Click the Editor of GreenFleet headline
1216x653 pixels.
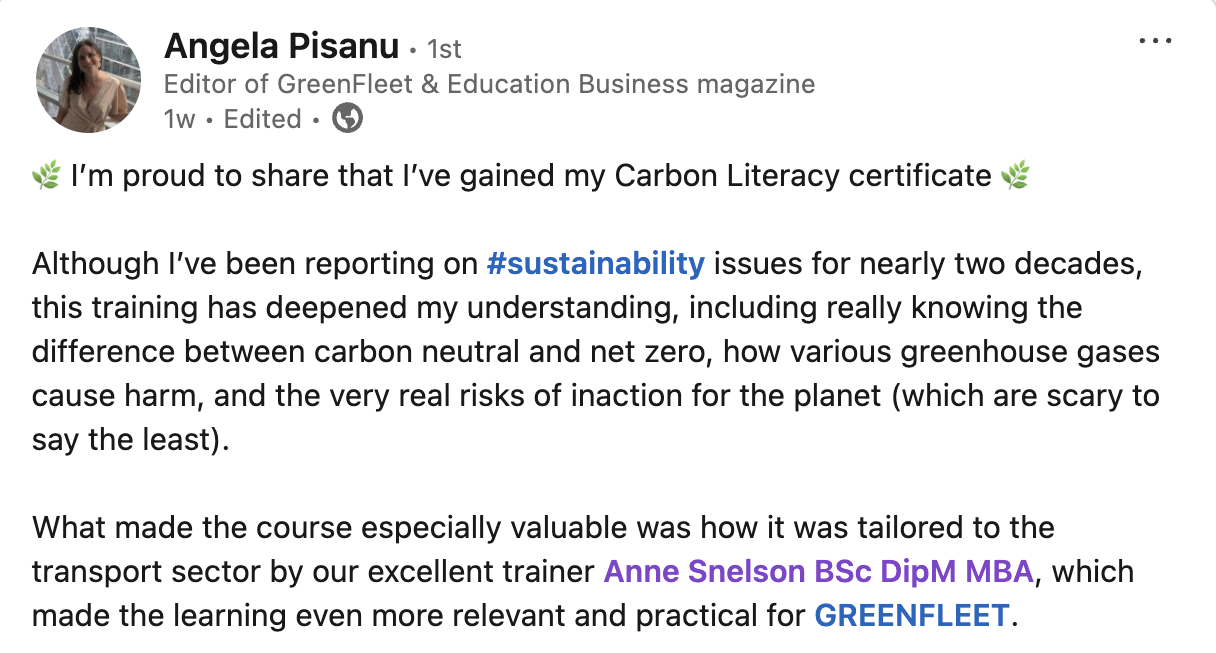point(489,84)
